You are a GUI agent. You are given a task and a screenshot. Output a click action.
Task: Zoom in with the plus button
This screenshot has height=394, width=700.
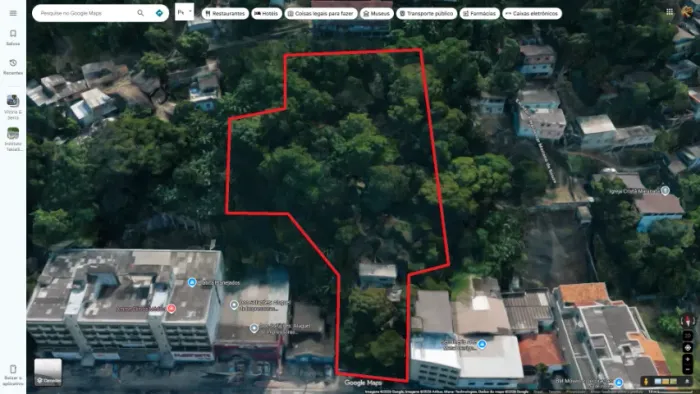pos(688,360)
